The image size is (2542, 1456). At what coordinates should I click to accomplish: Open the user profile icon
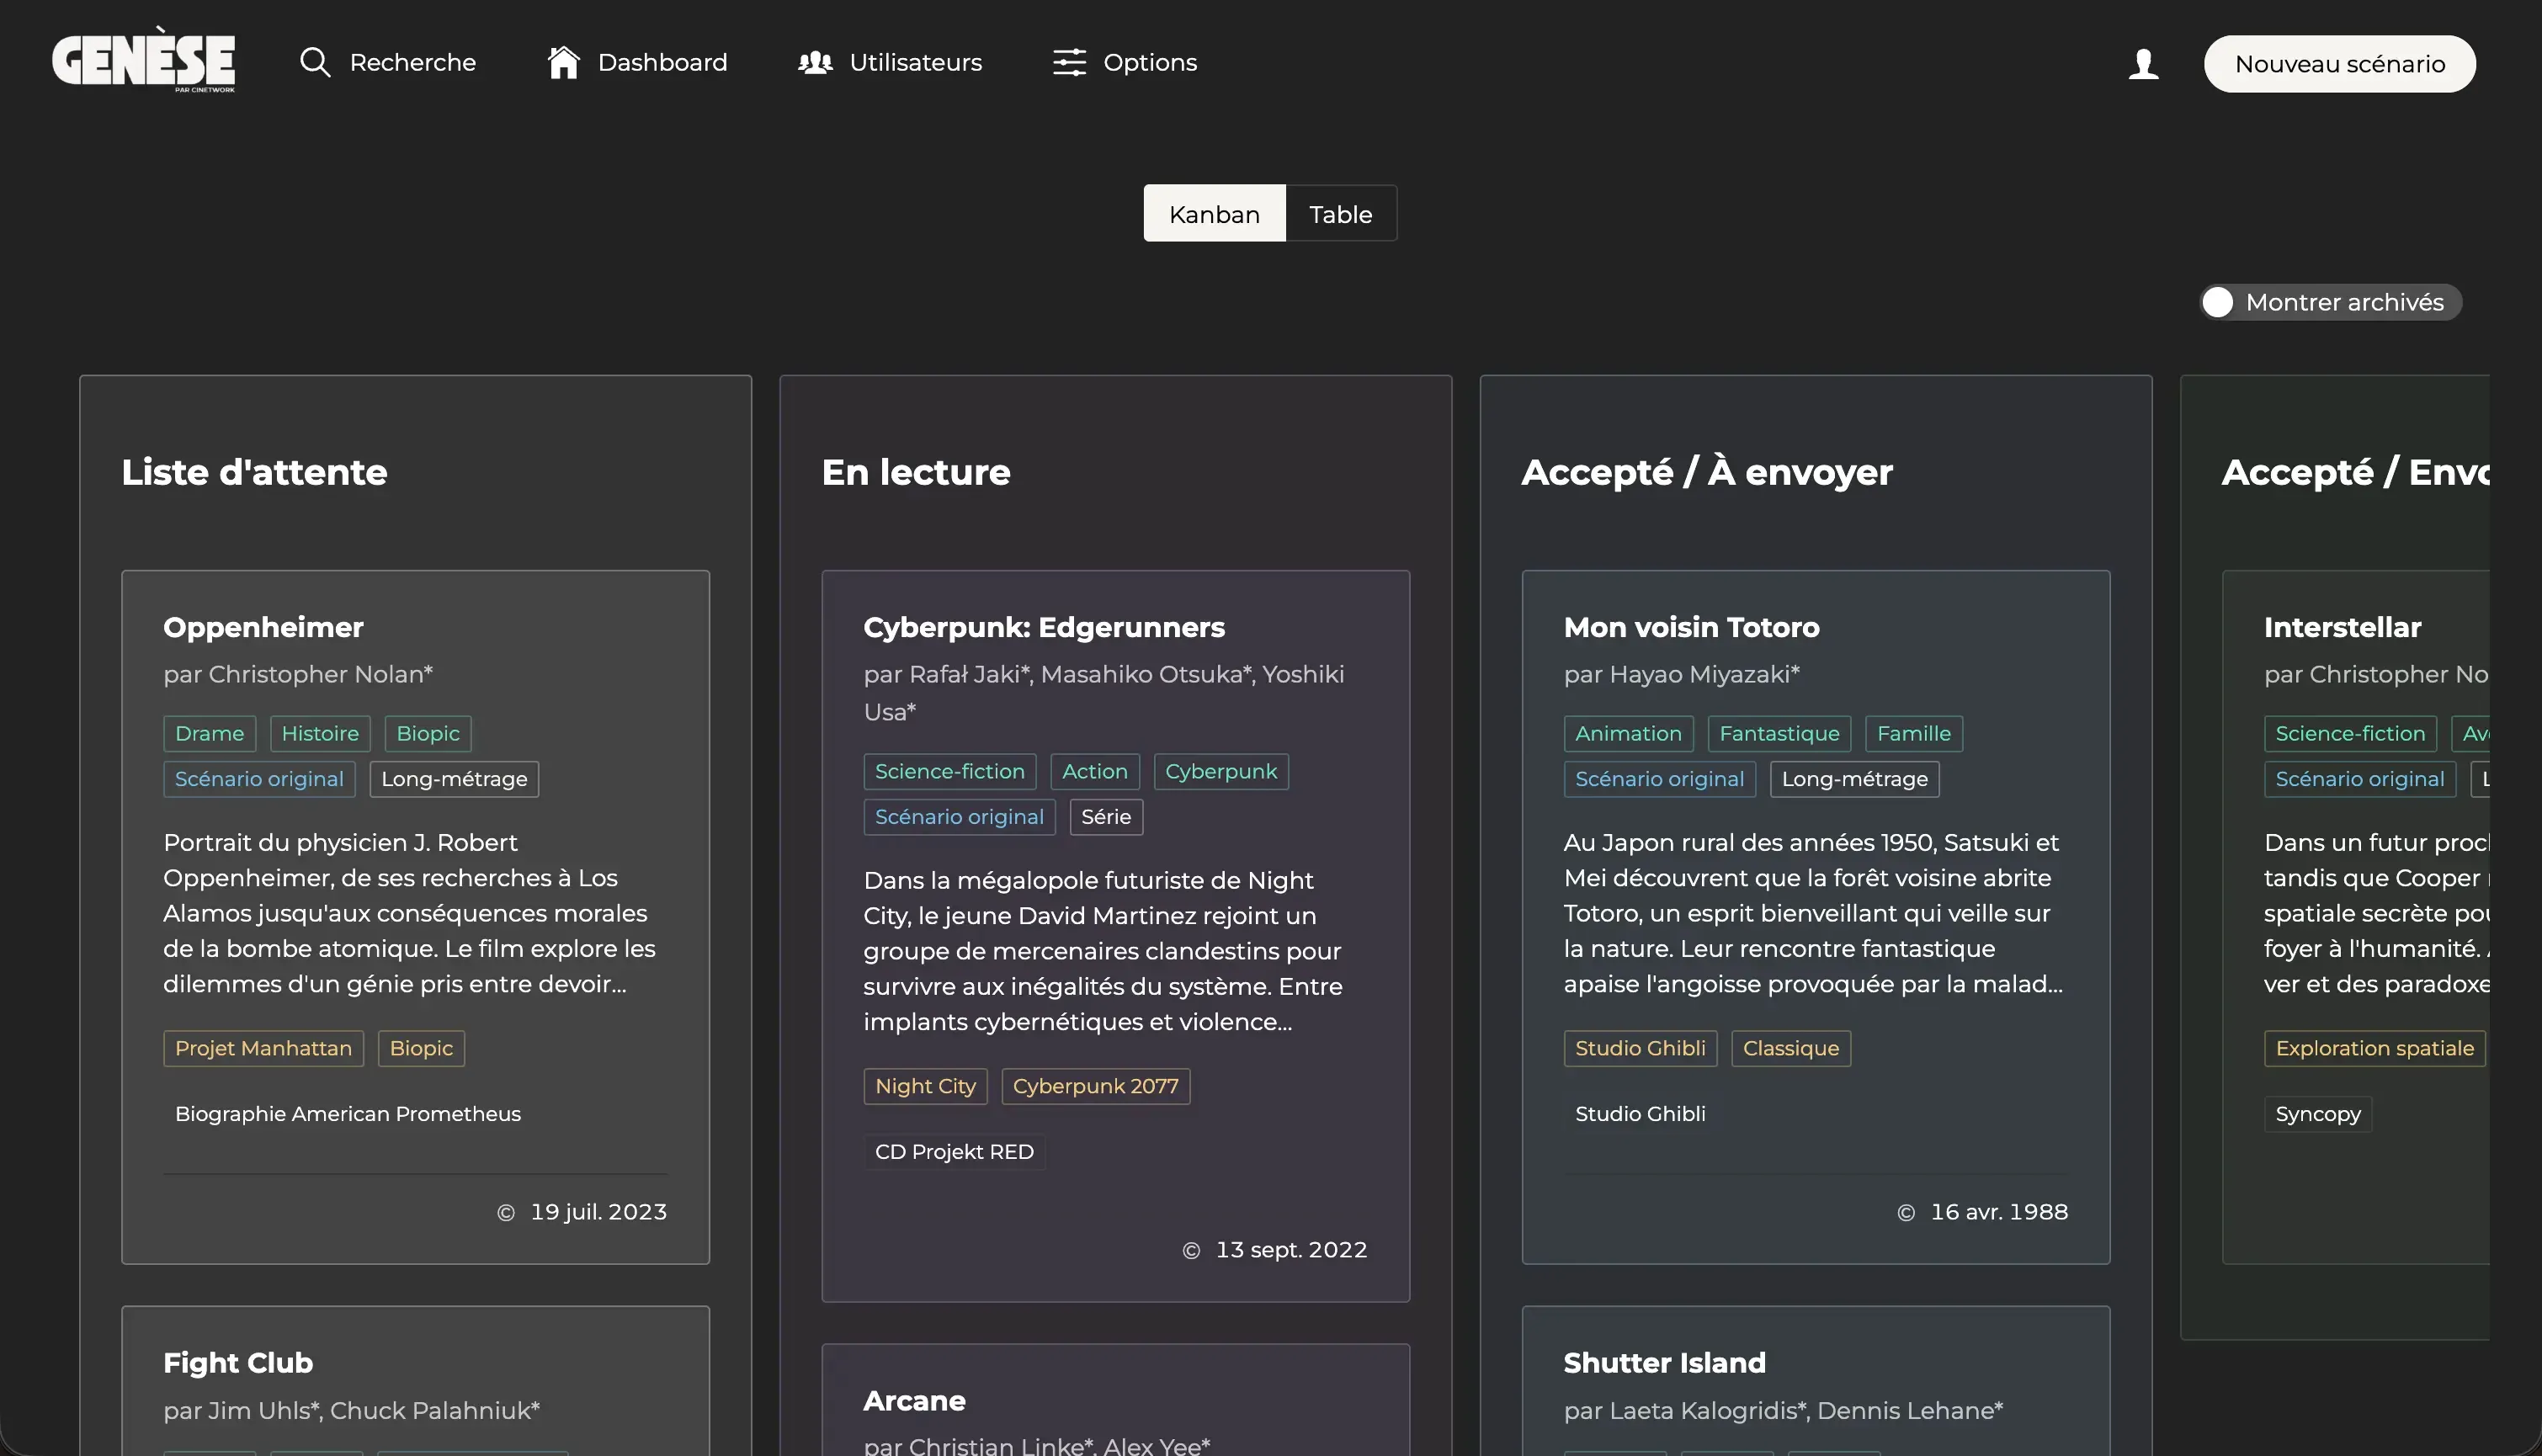(2143, 64)
